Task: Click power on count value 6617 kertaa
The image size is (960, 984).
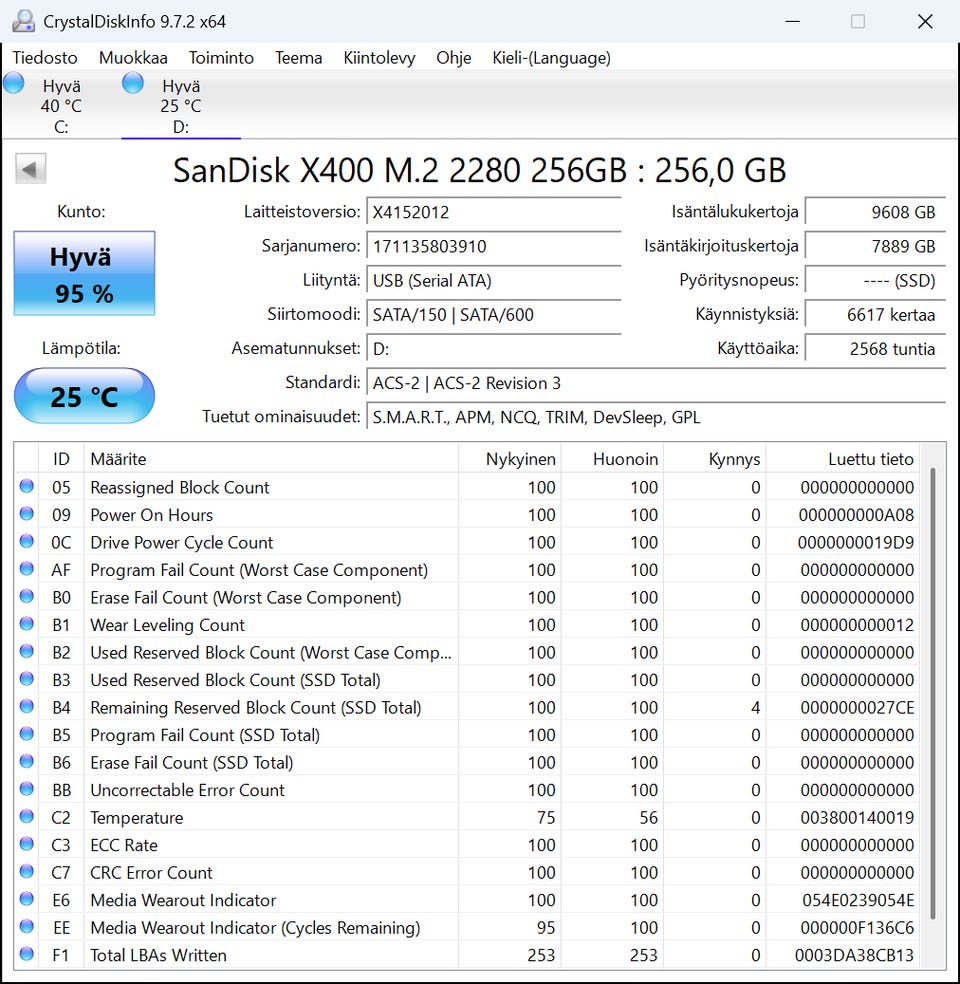Action: 875,314
